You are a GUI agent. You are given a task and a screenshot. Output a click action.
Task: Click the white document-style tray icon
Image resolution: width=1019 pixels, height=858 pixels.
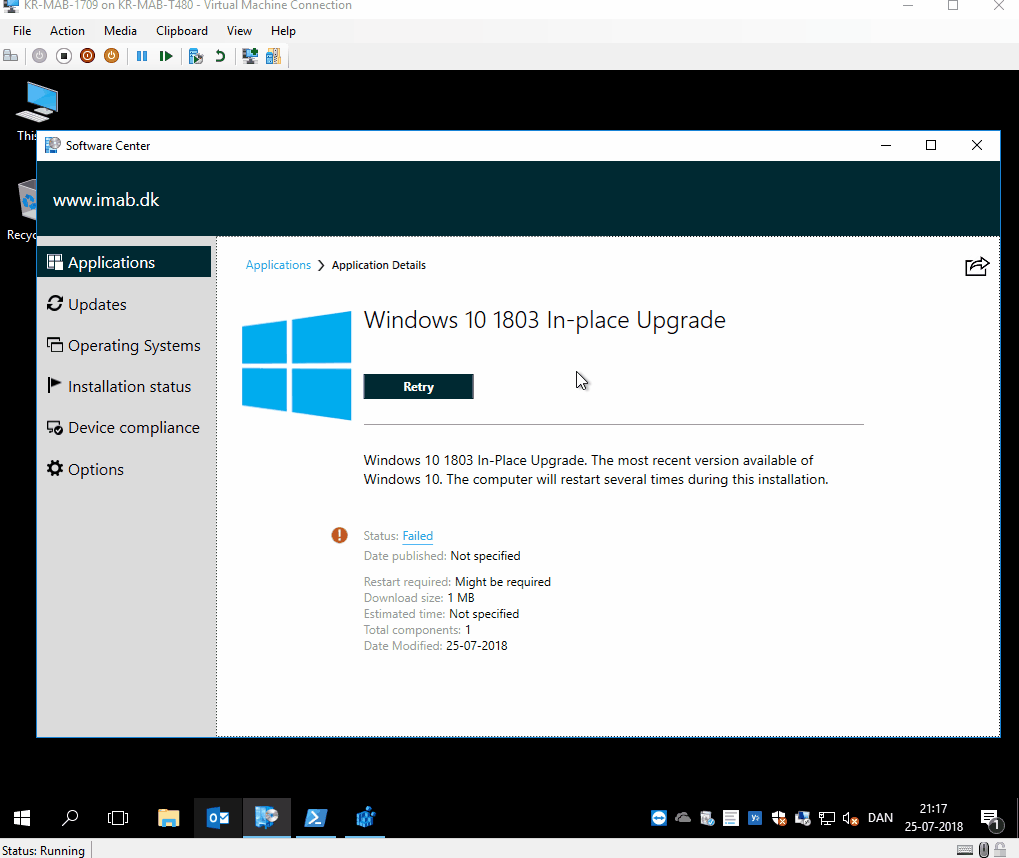(731, 818)
